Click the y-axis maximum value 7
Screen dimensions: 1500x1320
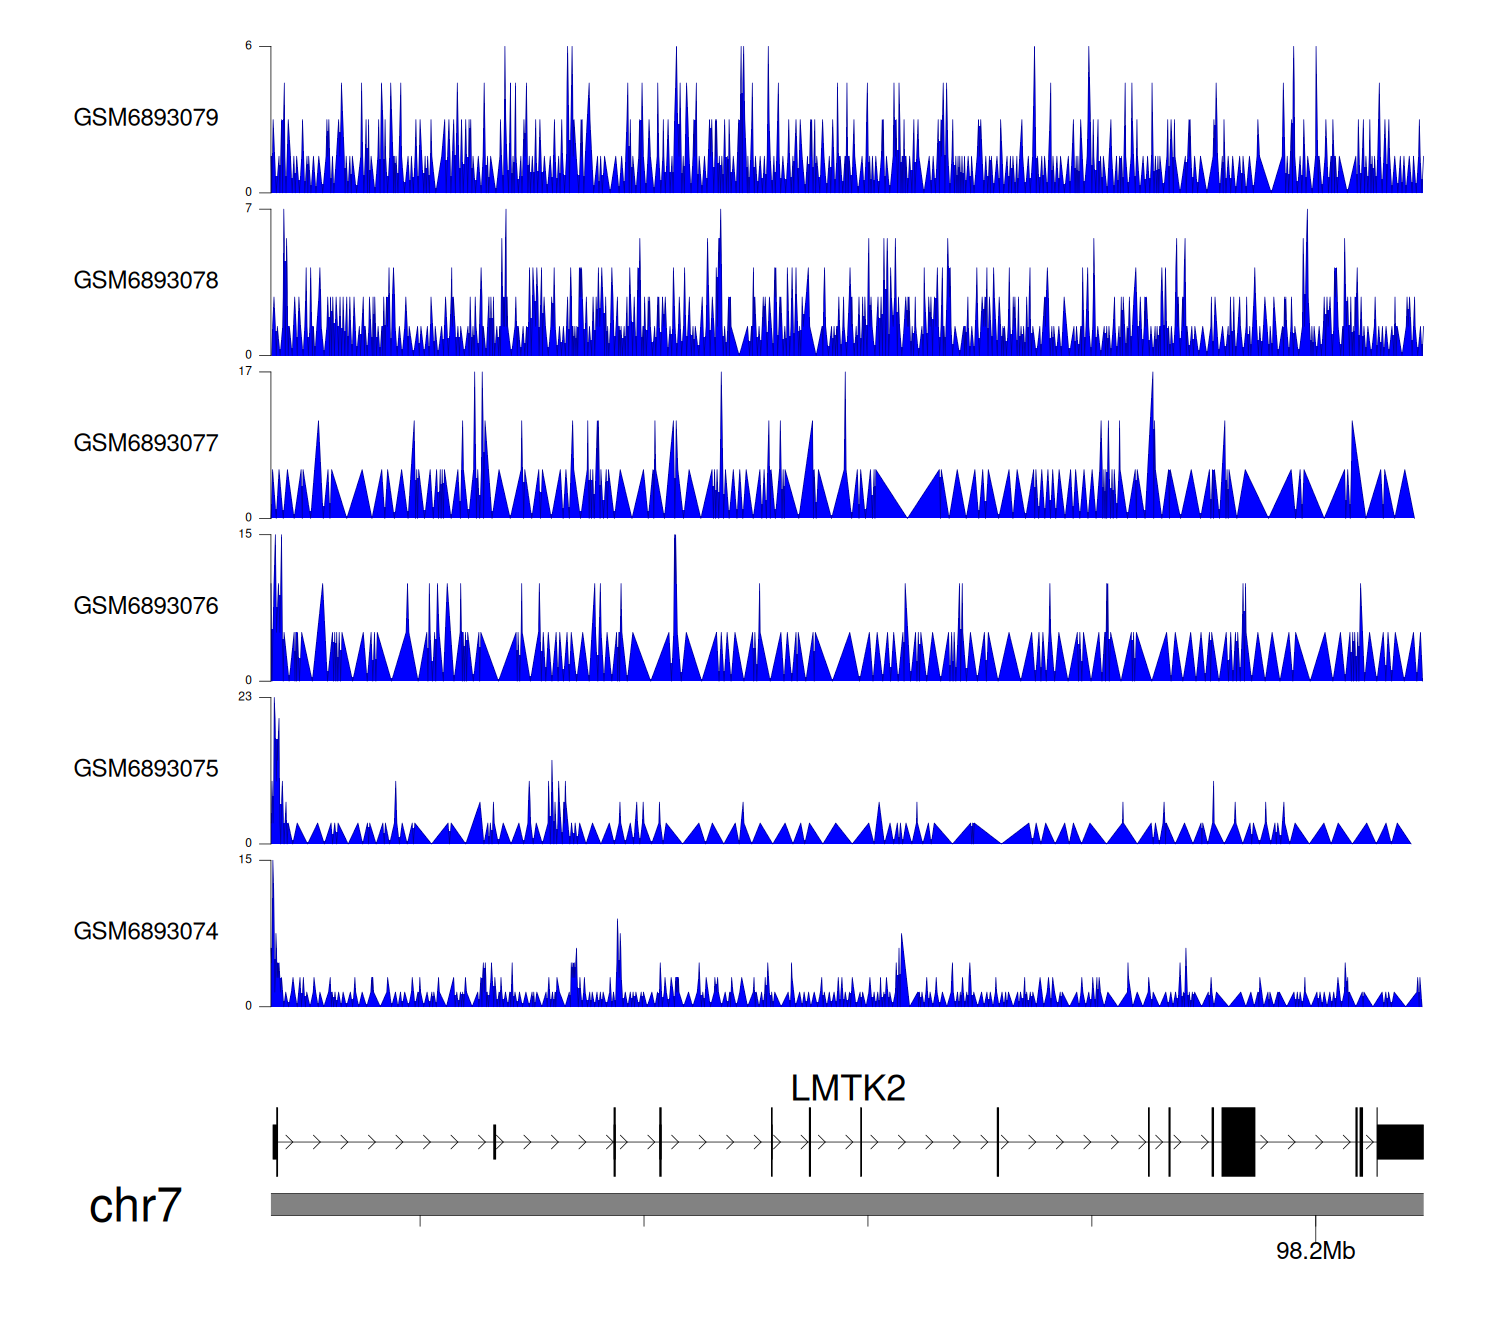[248, 209]
